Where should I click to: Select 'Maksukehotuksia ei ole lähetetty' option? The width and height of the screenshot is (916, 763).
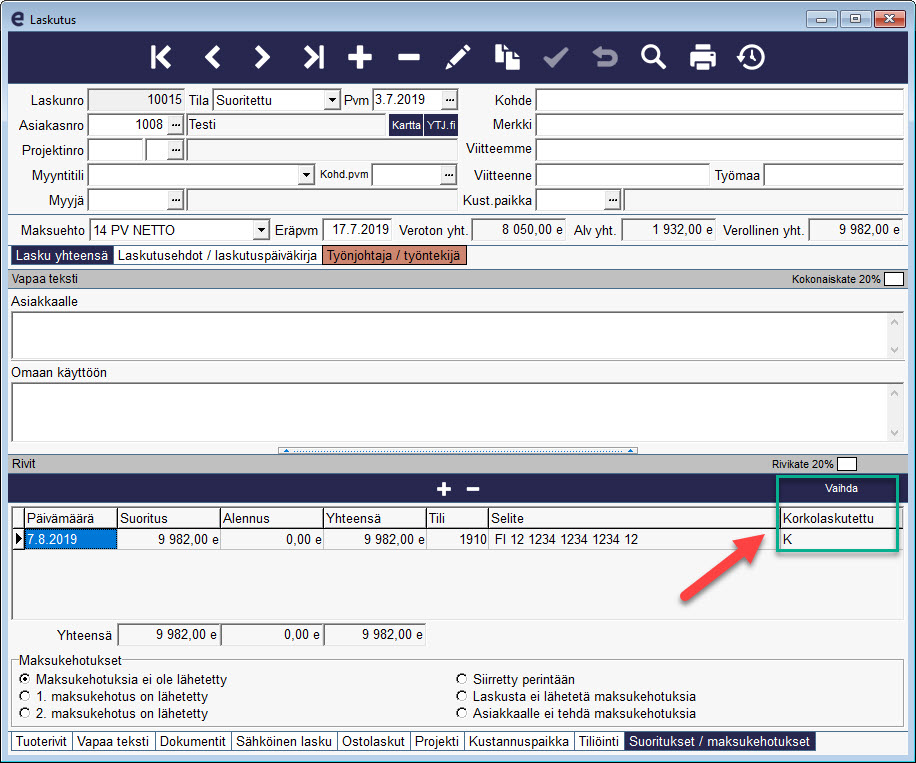(25, 679)
